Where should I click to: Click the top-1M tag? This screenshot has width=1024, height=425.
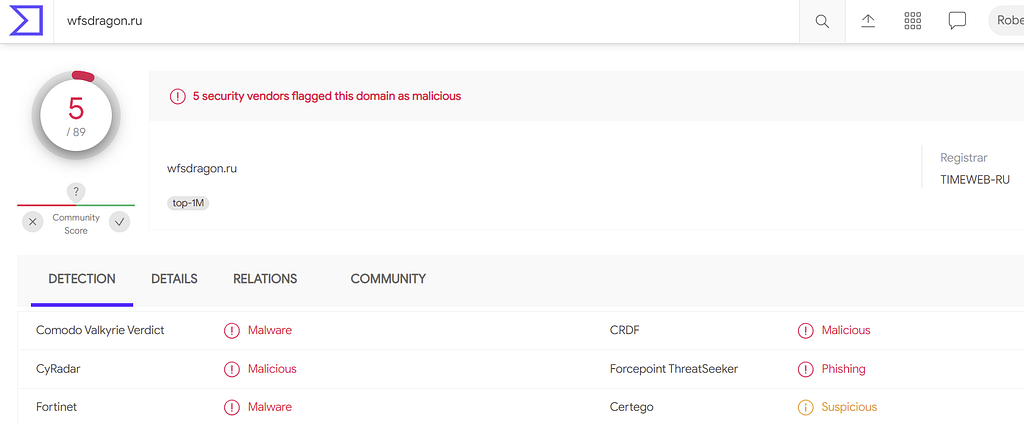tap(188, 203)
